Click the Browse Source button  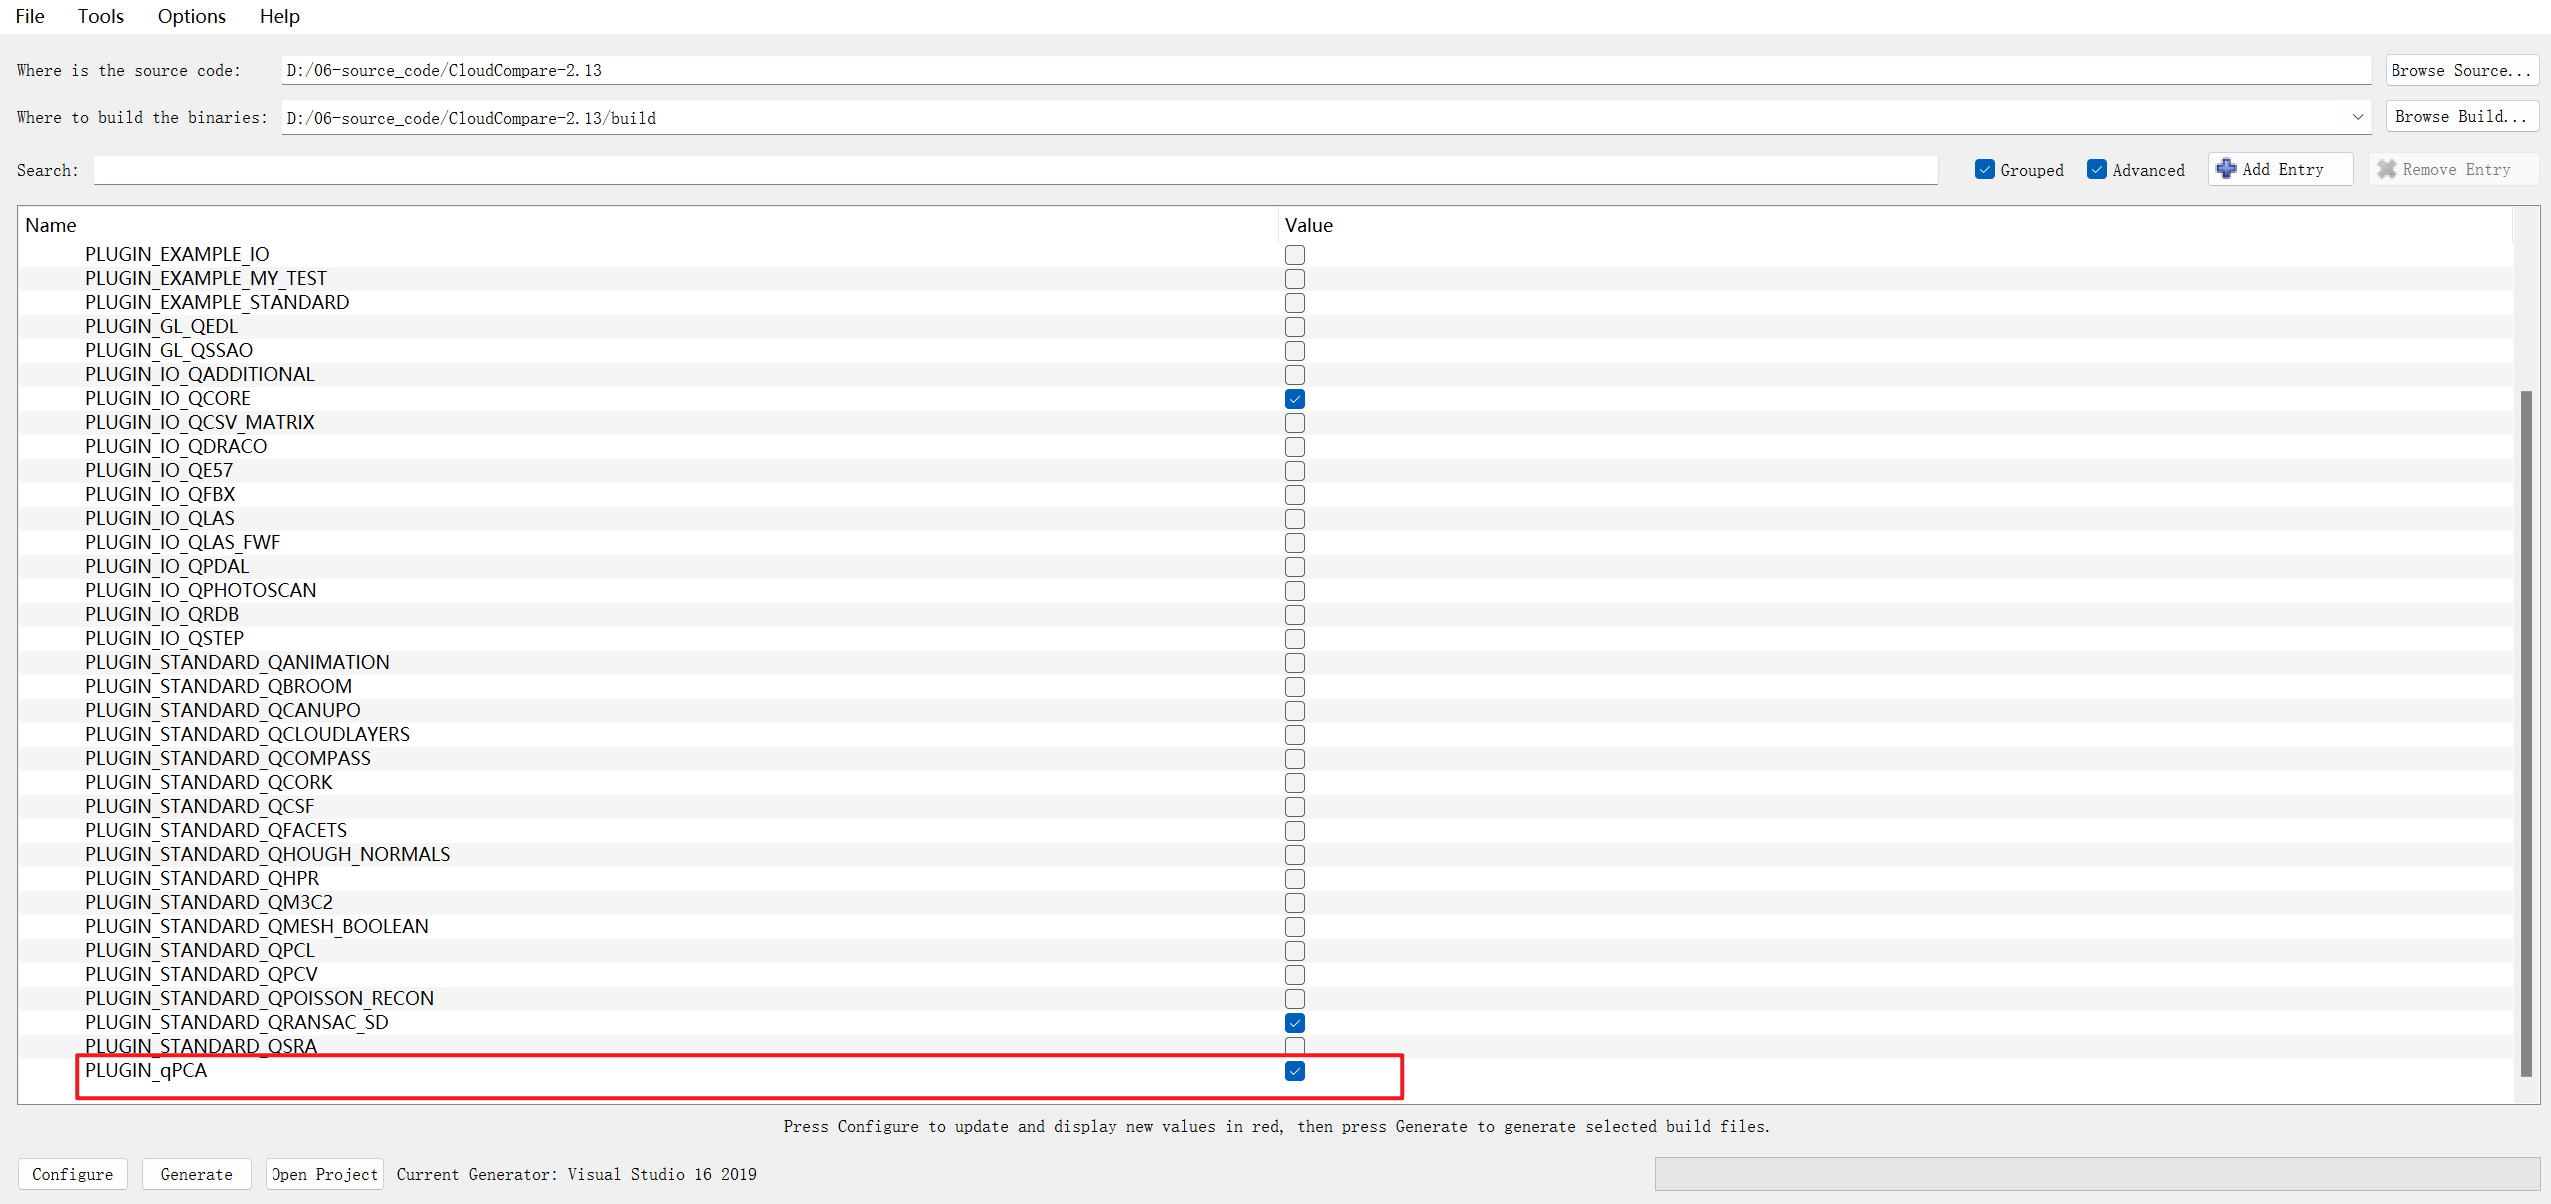[2461, 70]
